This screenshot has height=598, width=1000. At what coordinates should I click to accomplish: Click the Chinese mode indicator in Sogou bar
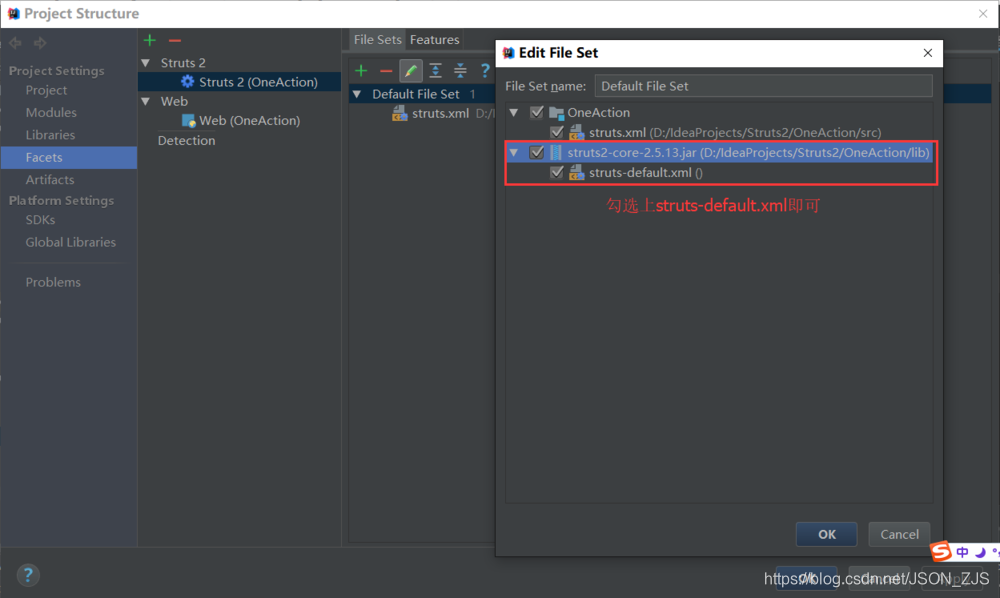(962, 552)
